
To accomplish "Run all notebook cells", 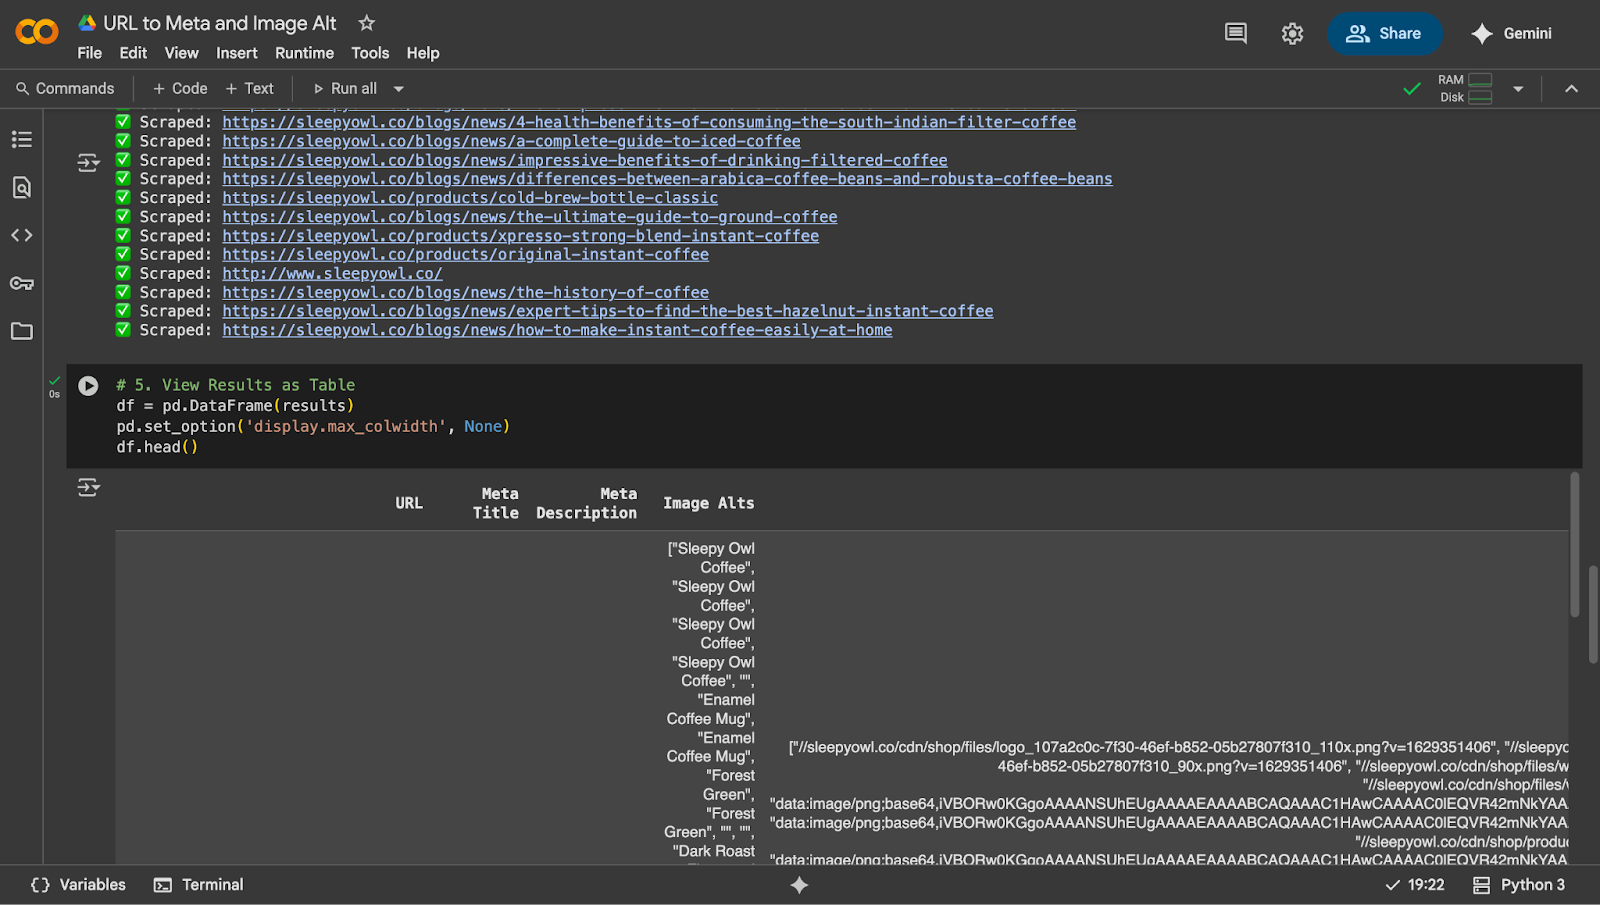I will tap(345, 88).
